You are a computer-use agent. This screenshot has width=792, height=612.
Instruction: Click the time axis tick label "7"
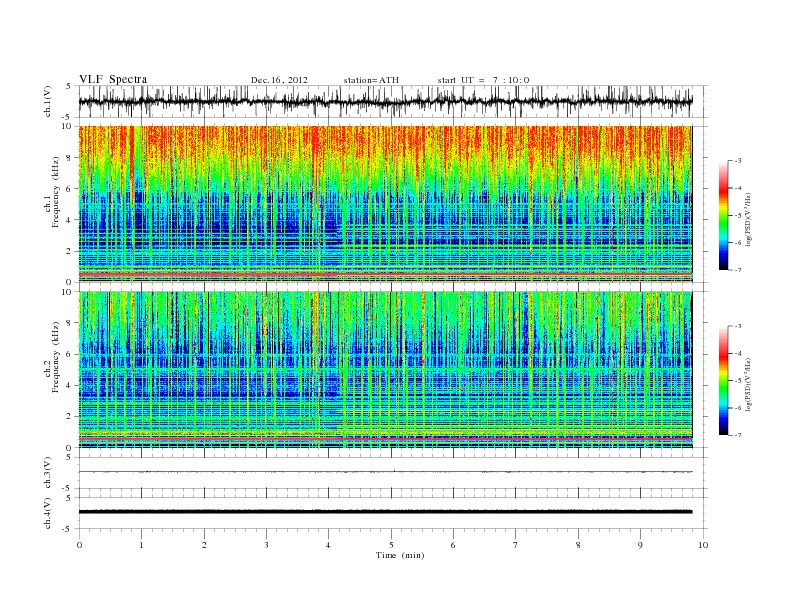516,545
